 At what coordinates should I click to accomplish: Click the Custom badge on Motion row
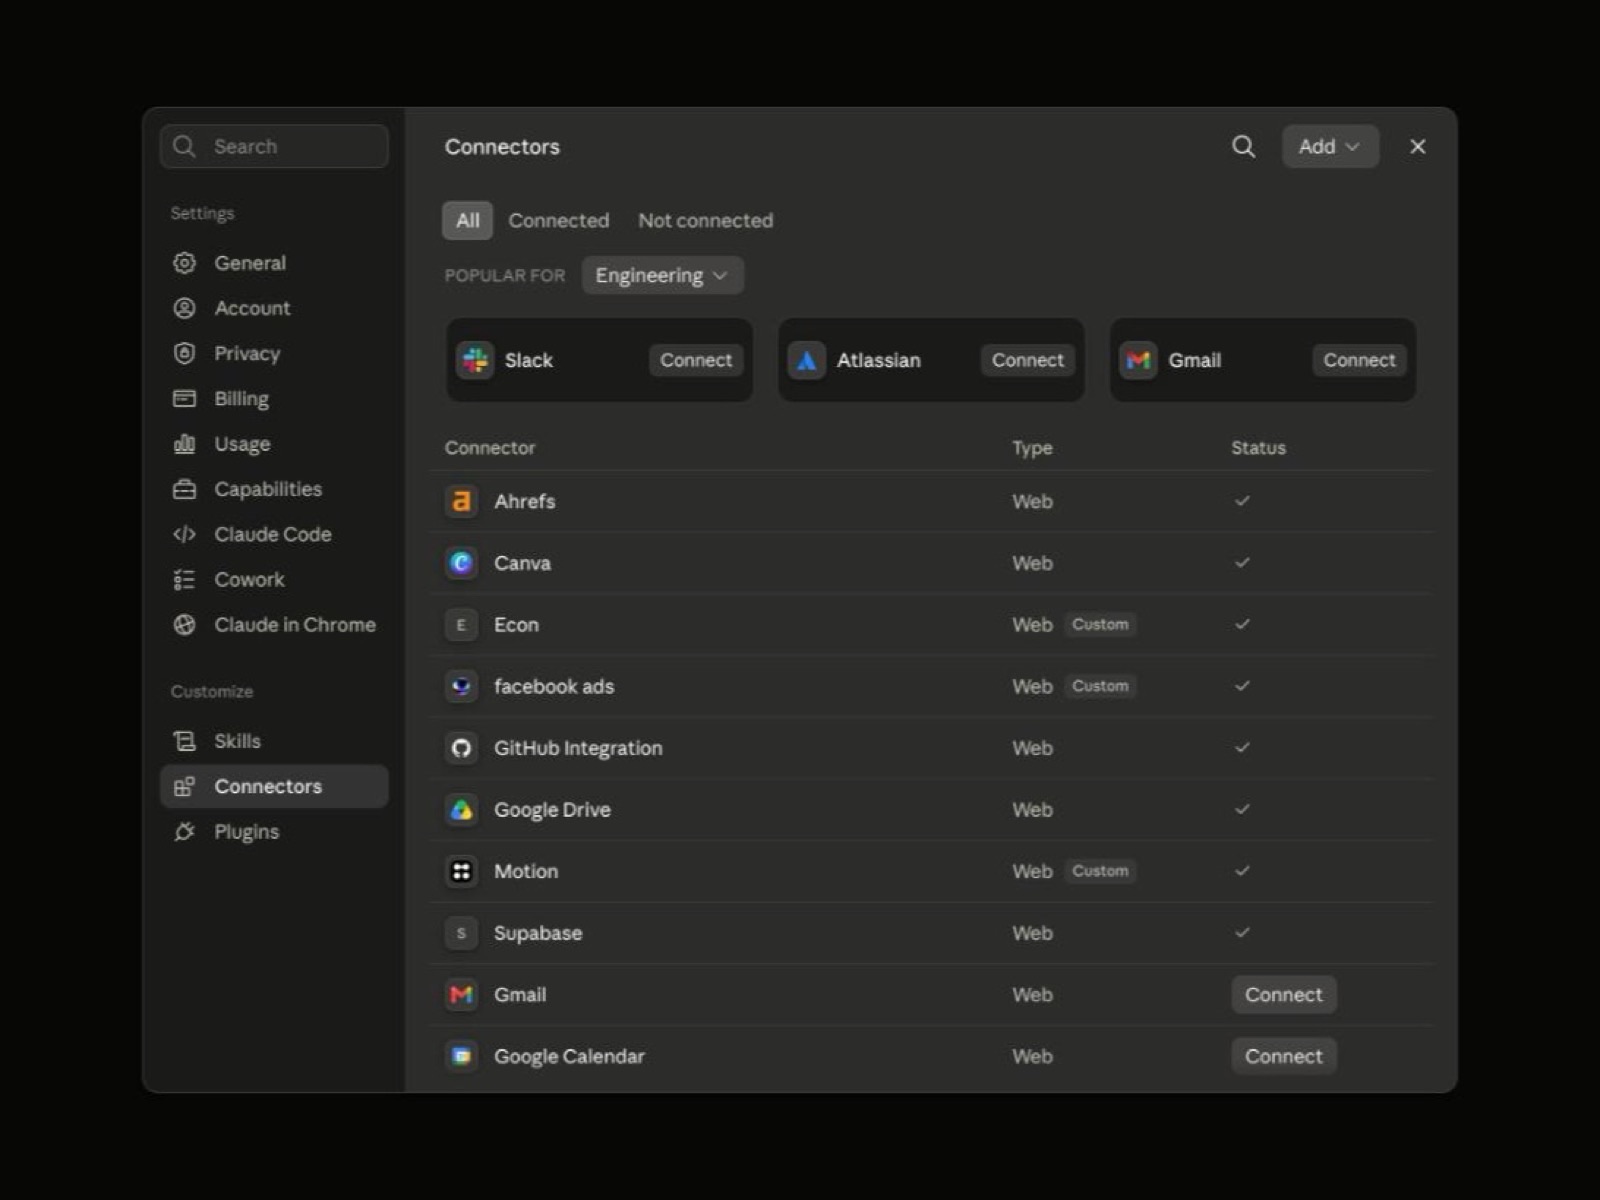click(1100, 871)
